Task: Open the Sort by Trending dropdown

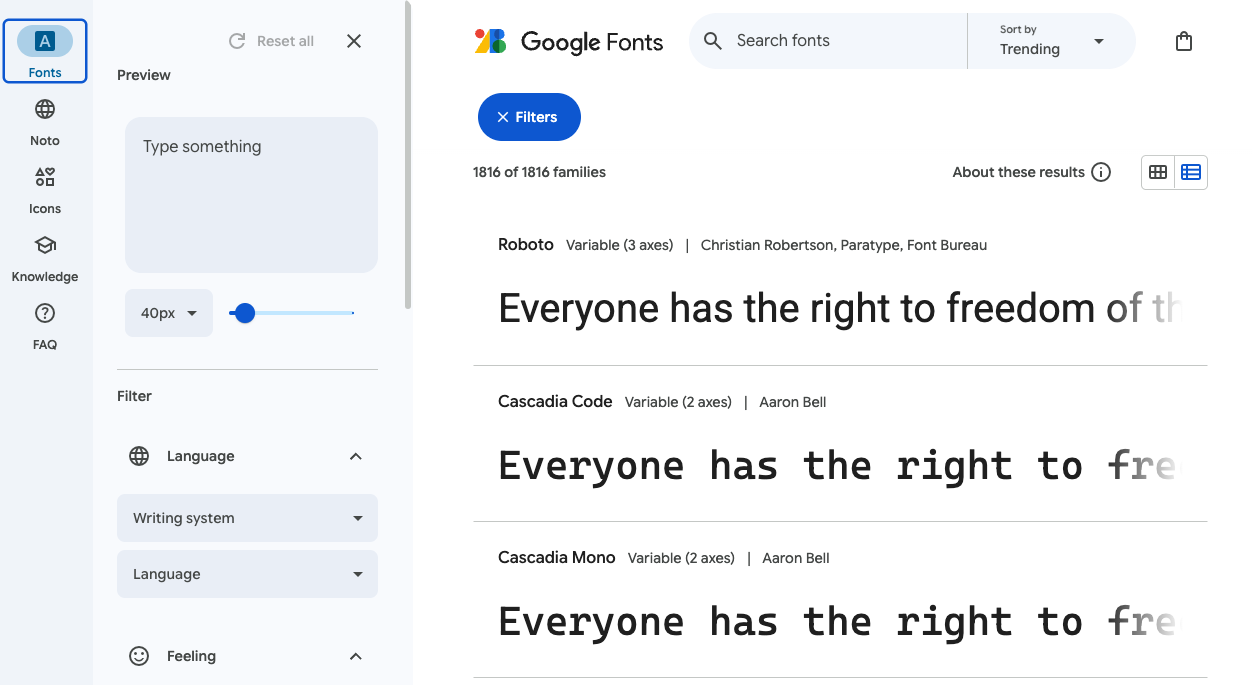Action: click(1051, 41)
